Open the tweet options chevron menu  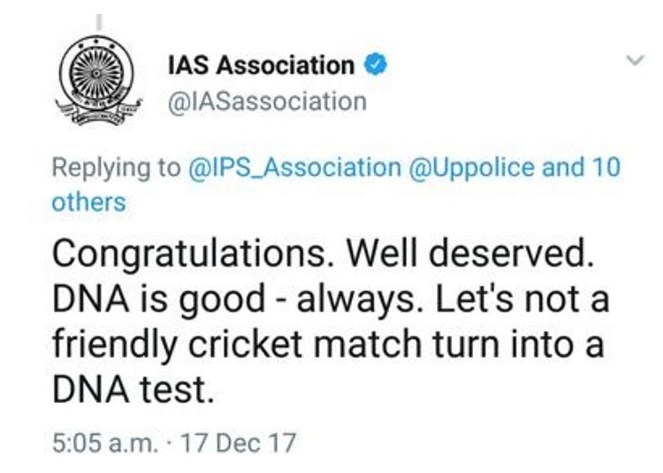(635, 60)
